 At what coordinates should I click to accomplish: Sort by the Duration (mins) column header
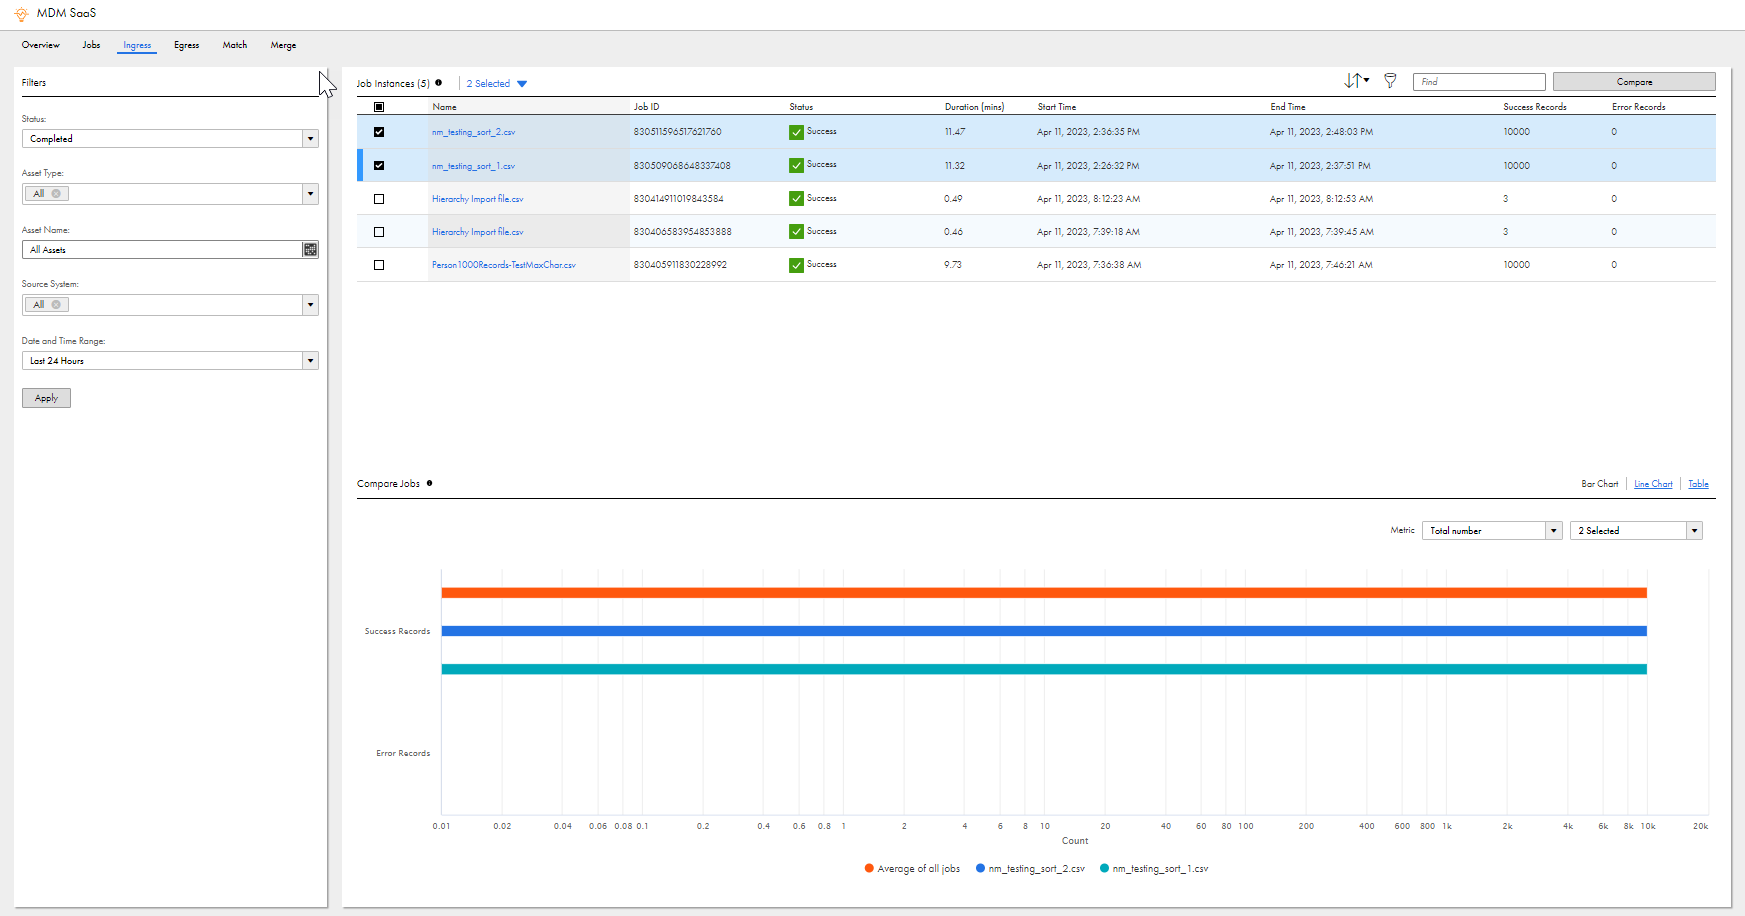coord(974,107)
